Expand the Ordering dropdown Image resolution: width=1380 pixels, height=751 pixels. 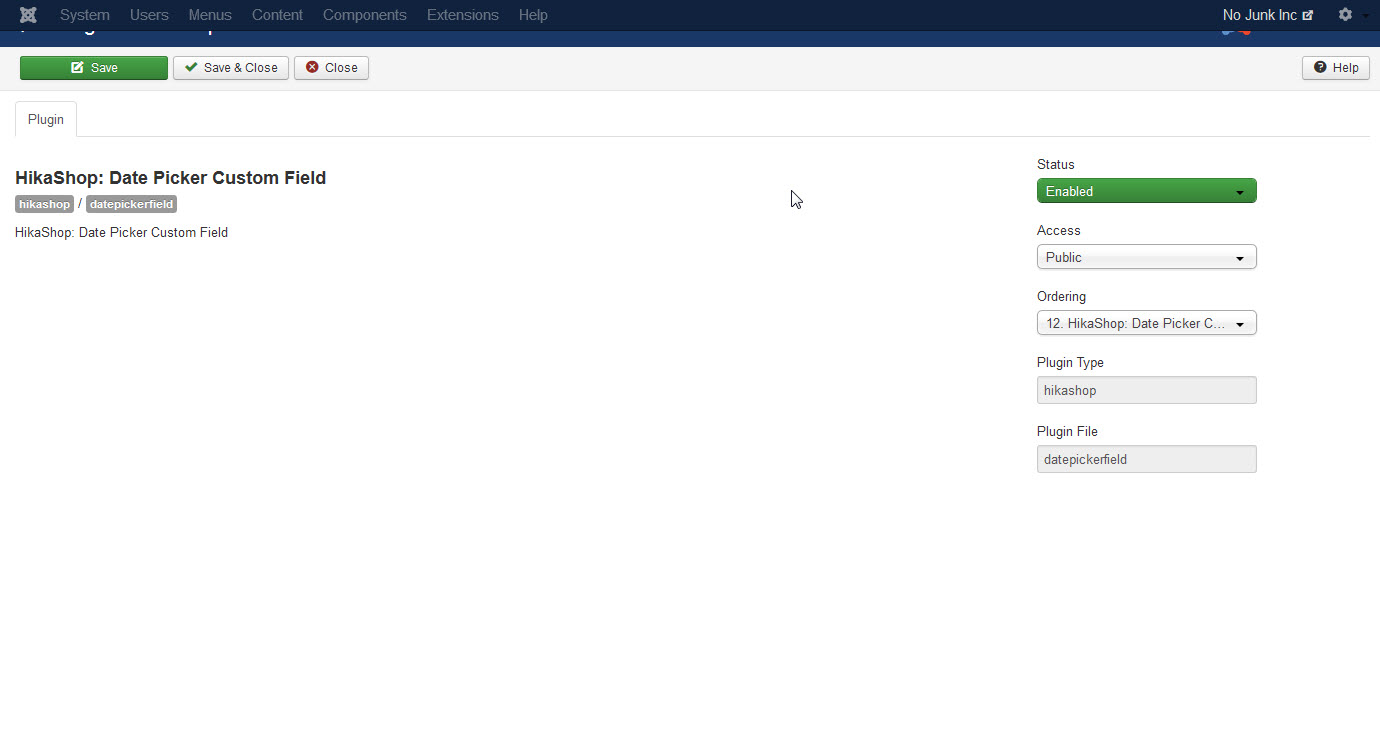pyautogui.click(x=1147, y=323)
